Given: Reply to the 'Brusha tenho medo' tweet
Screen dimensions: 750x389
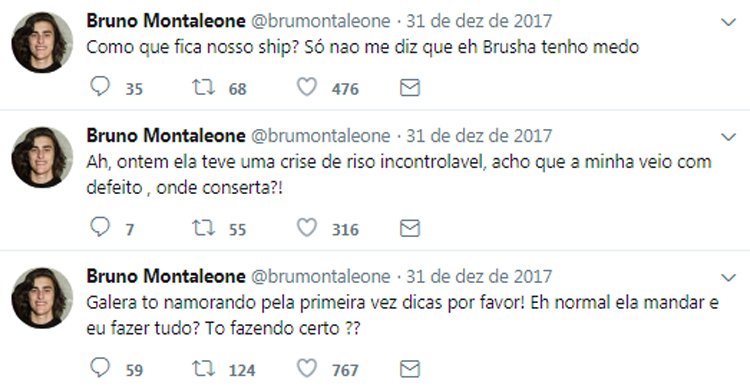Looking at the screenshot, I should [x=100, y=87].
